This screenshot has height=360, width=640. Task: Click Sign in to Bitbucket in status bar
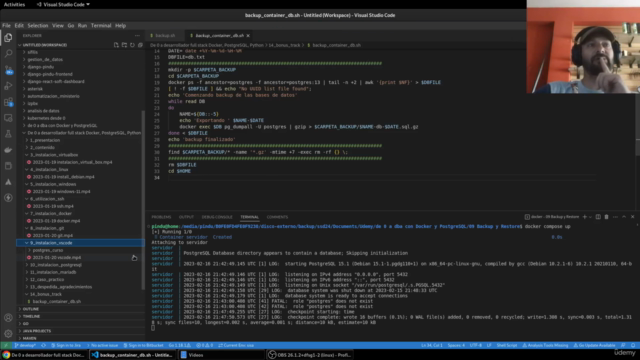click(x=143, y=345)
